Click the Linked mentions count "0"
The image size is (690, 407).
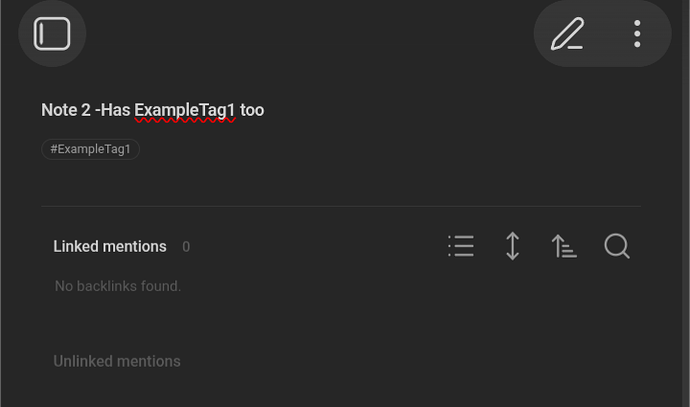pyautogui.click(x=186, y=247)
